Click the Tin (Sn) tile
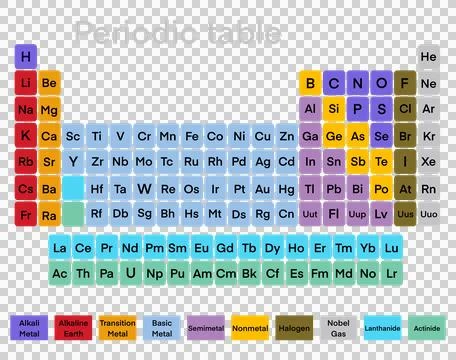The height and width of the screenshot is (360, 456). (334, 162)
